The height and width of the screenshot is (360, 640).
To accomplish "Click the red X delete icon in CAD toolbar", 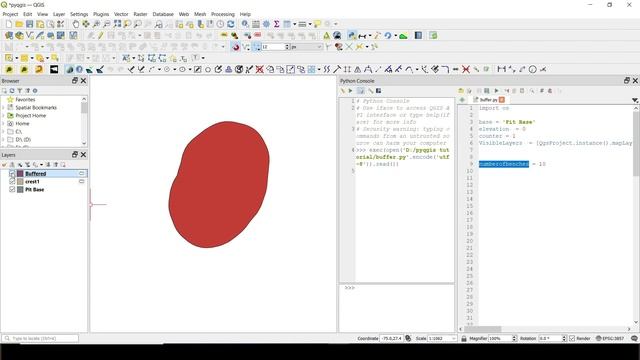I will [x=466, y=69].
